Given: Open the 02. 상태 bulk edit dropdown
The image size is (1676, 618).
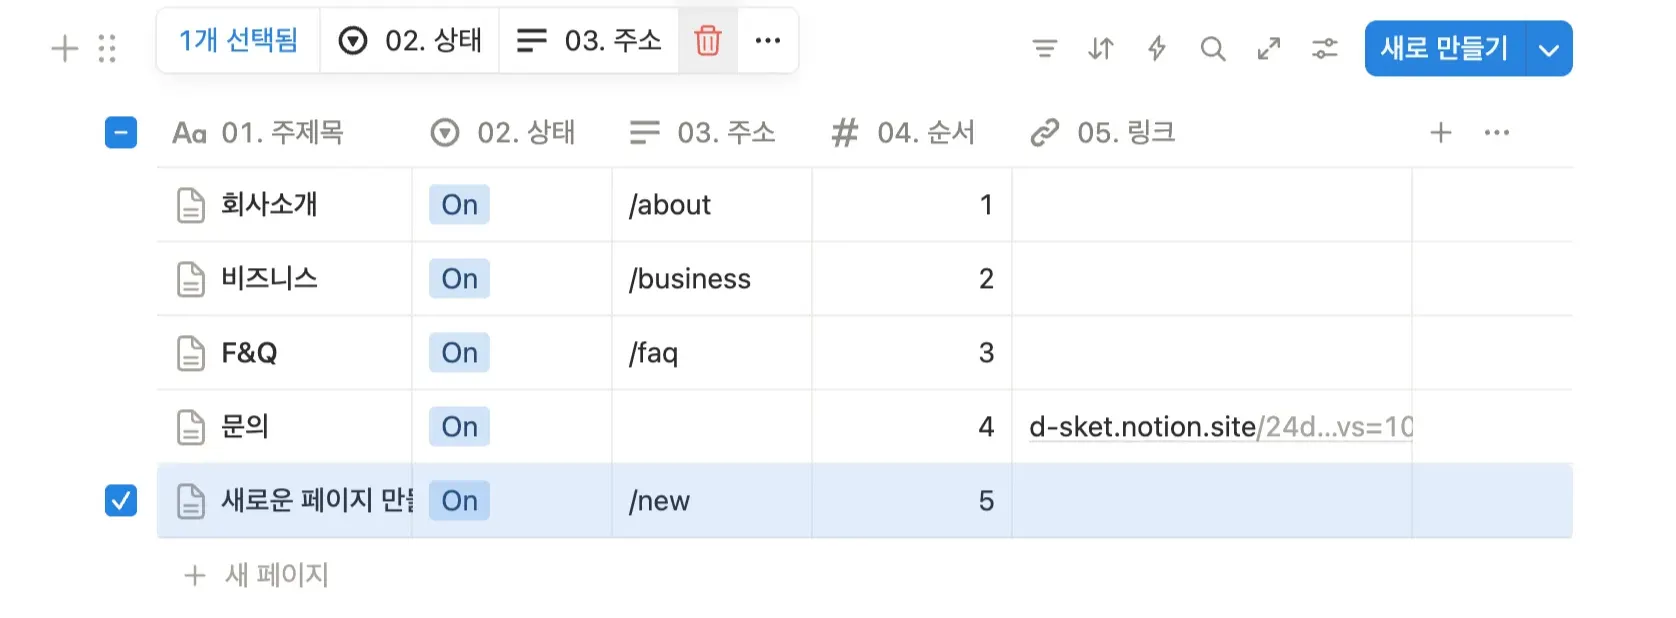Looking at the screenshot, I should 410,41.
